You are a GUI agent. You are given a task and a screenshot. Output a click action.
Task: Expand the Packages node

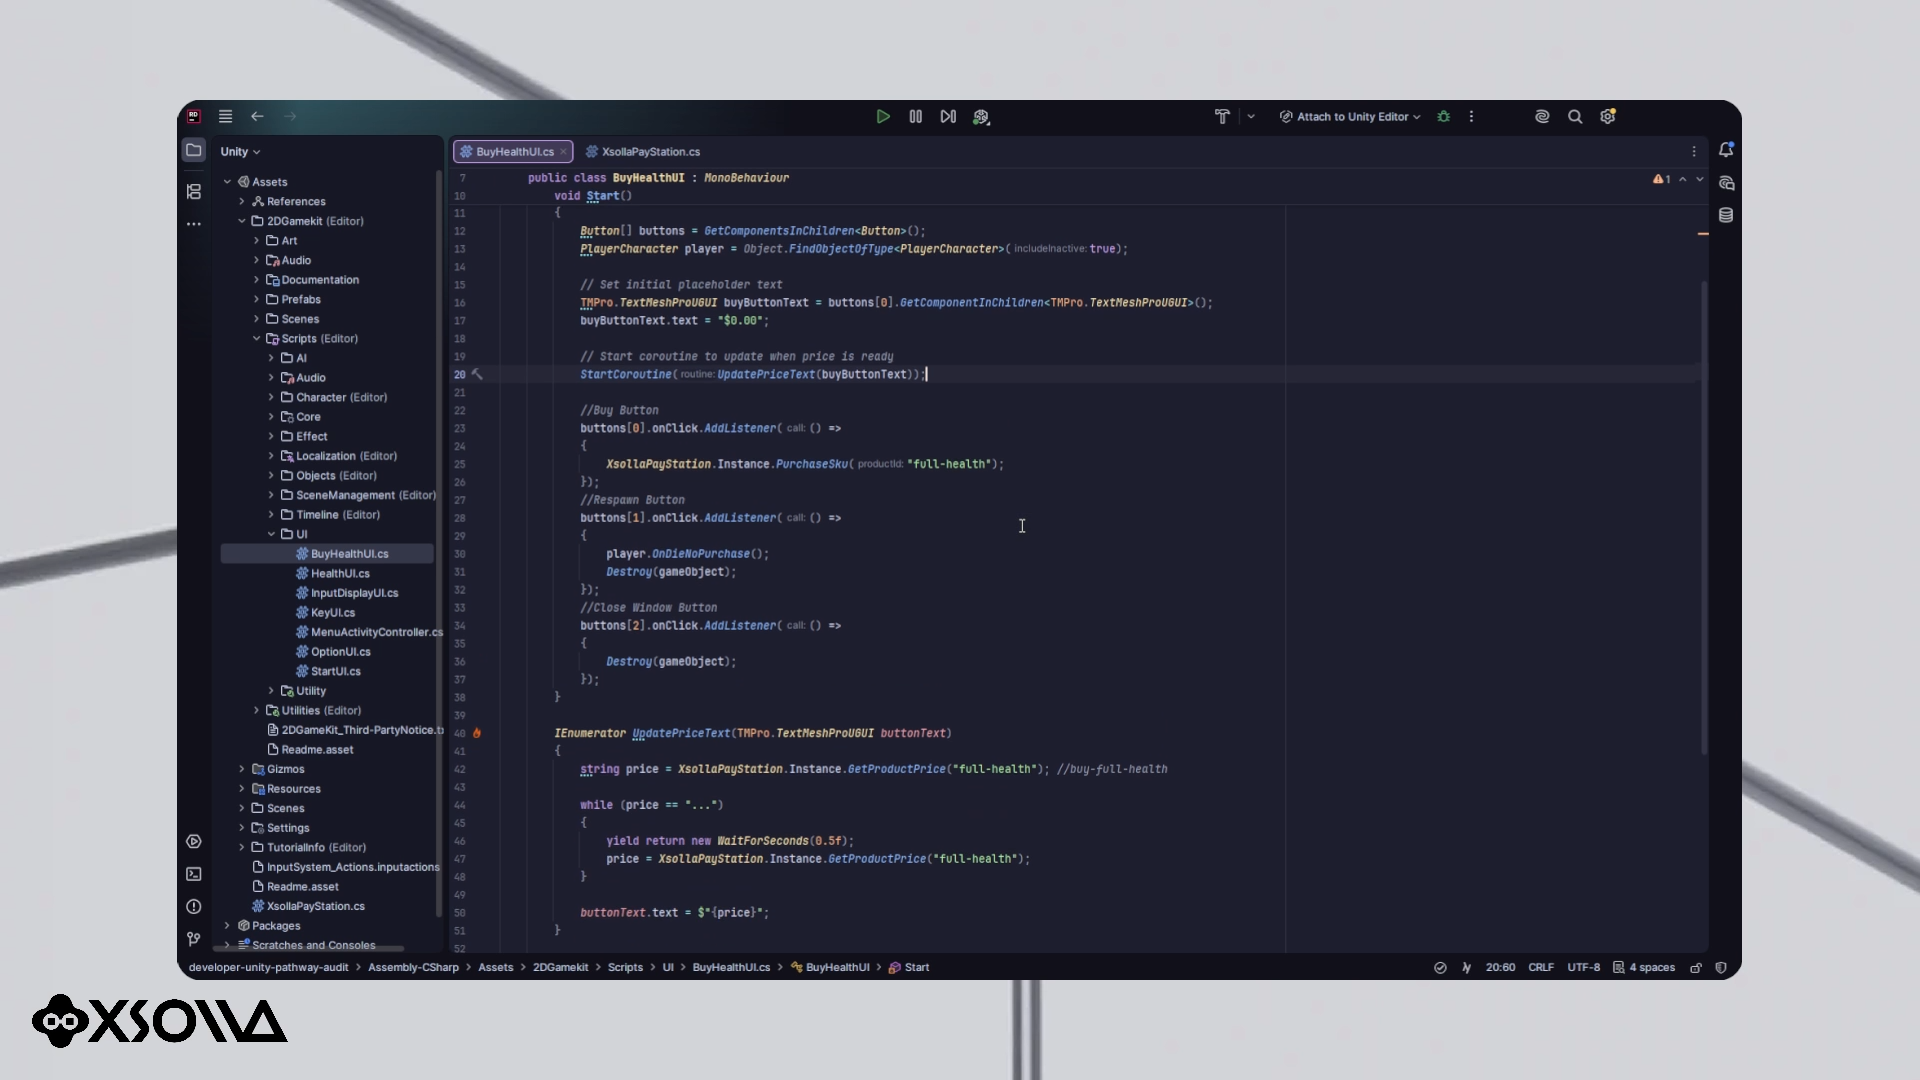[227, 926]
